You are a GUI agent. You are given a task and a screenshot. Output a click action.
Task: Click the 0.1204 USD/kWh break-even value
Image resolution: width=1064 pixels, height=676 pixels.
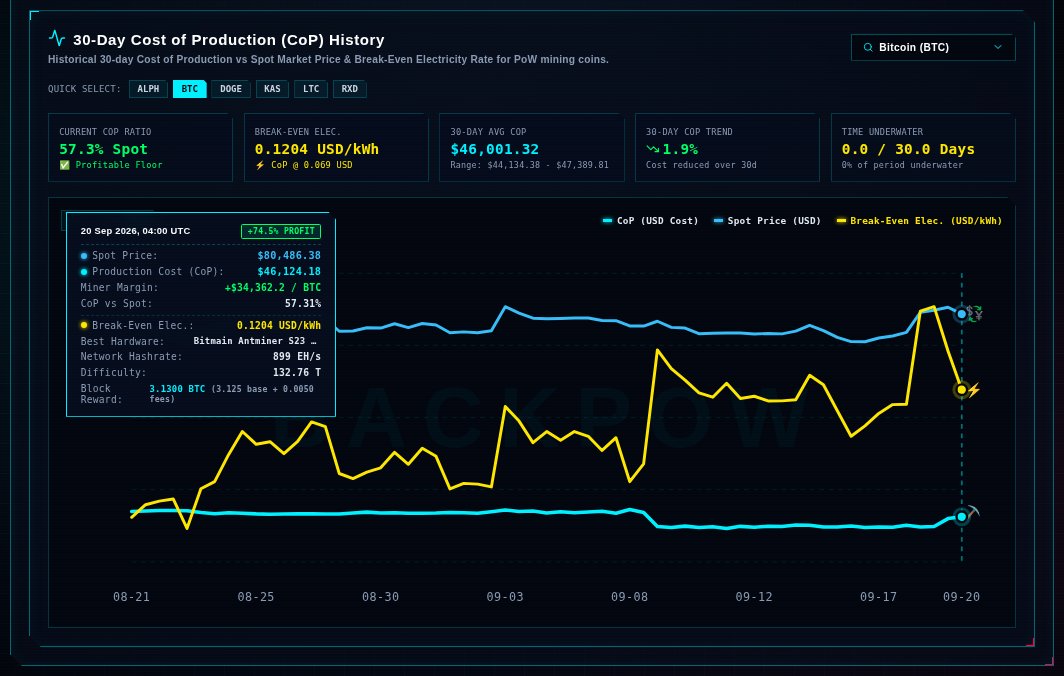pyautogui.click(x=317, y=149)
